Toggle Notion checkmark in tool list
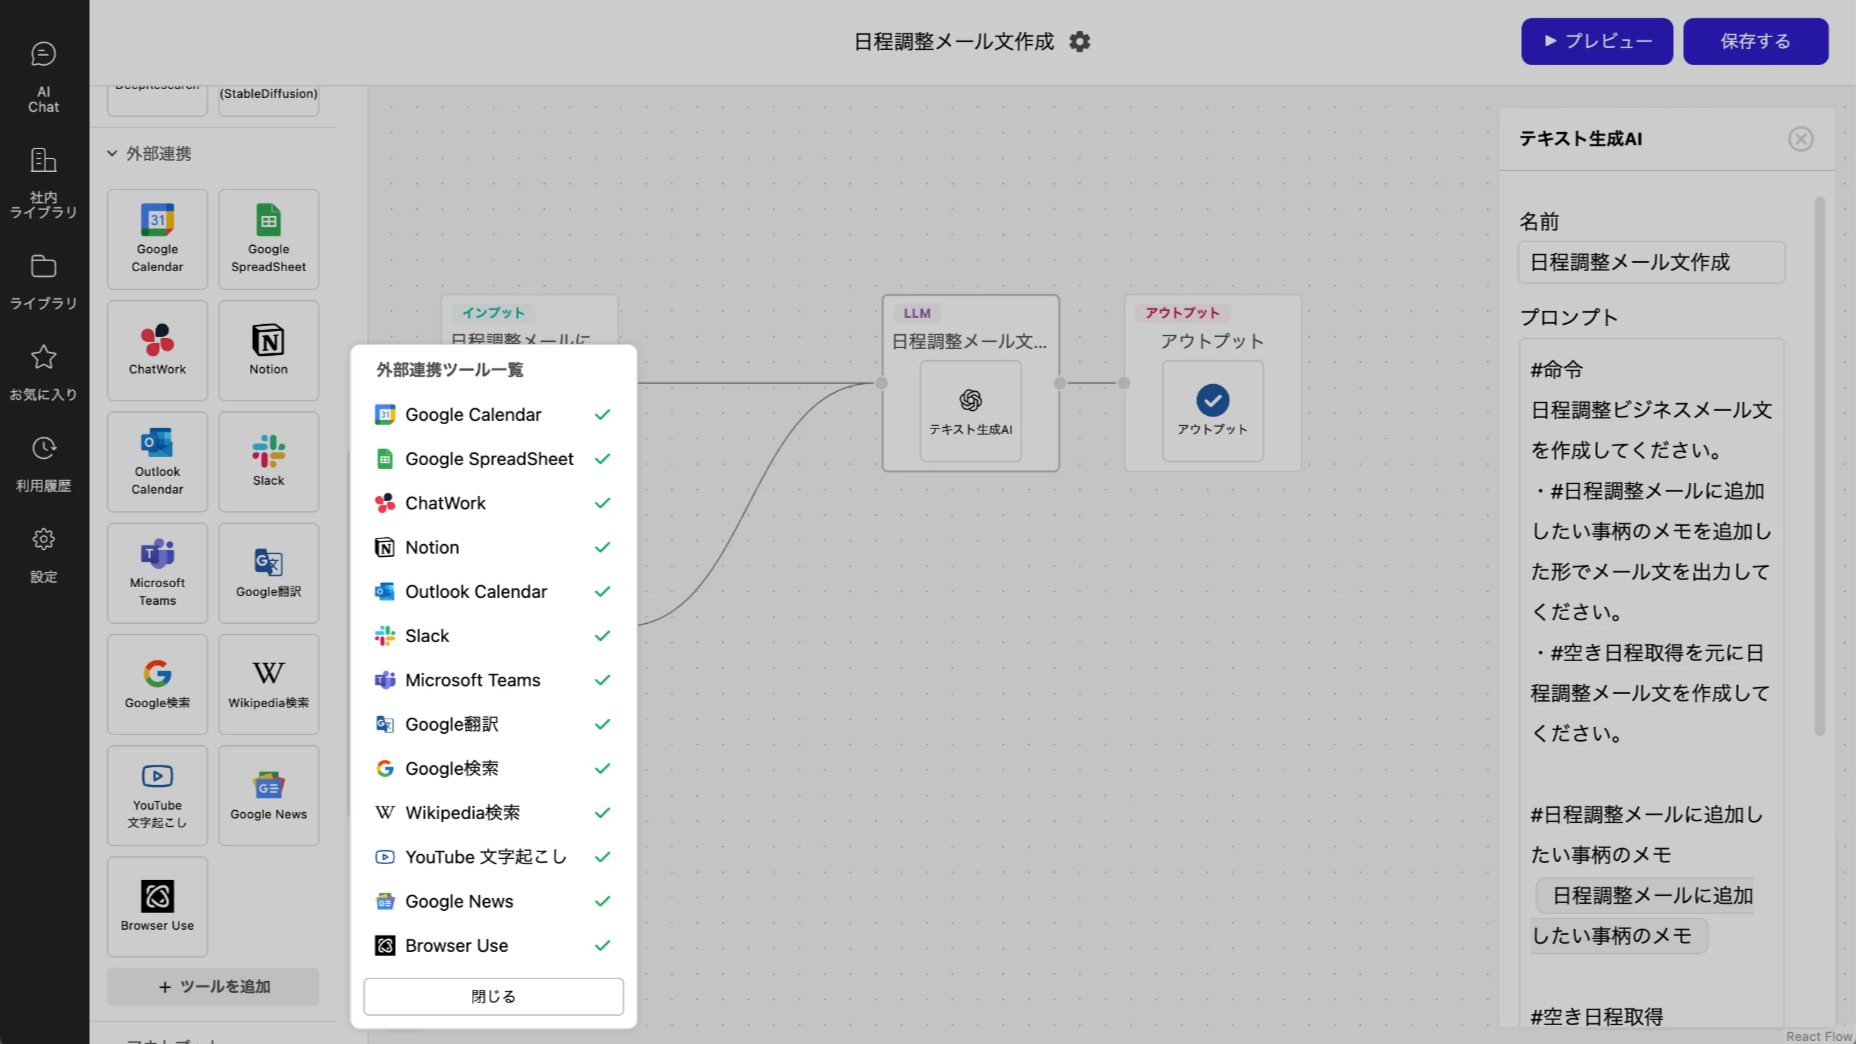Image resolution: width=1856 pixels, height=1044 pixels. pos(602,547)
